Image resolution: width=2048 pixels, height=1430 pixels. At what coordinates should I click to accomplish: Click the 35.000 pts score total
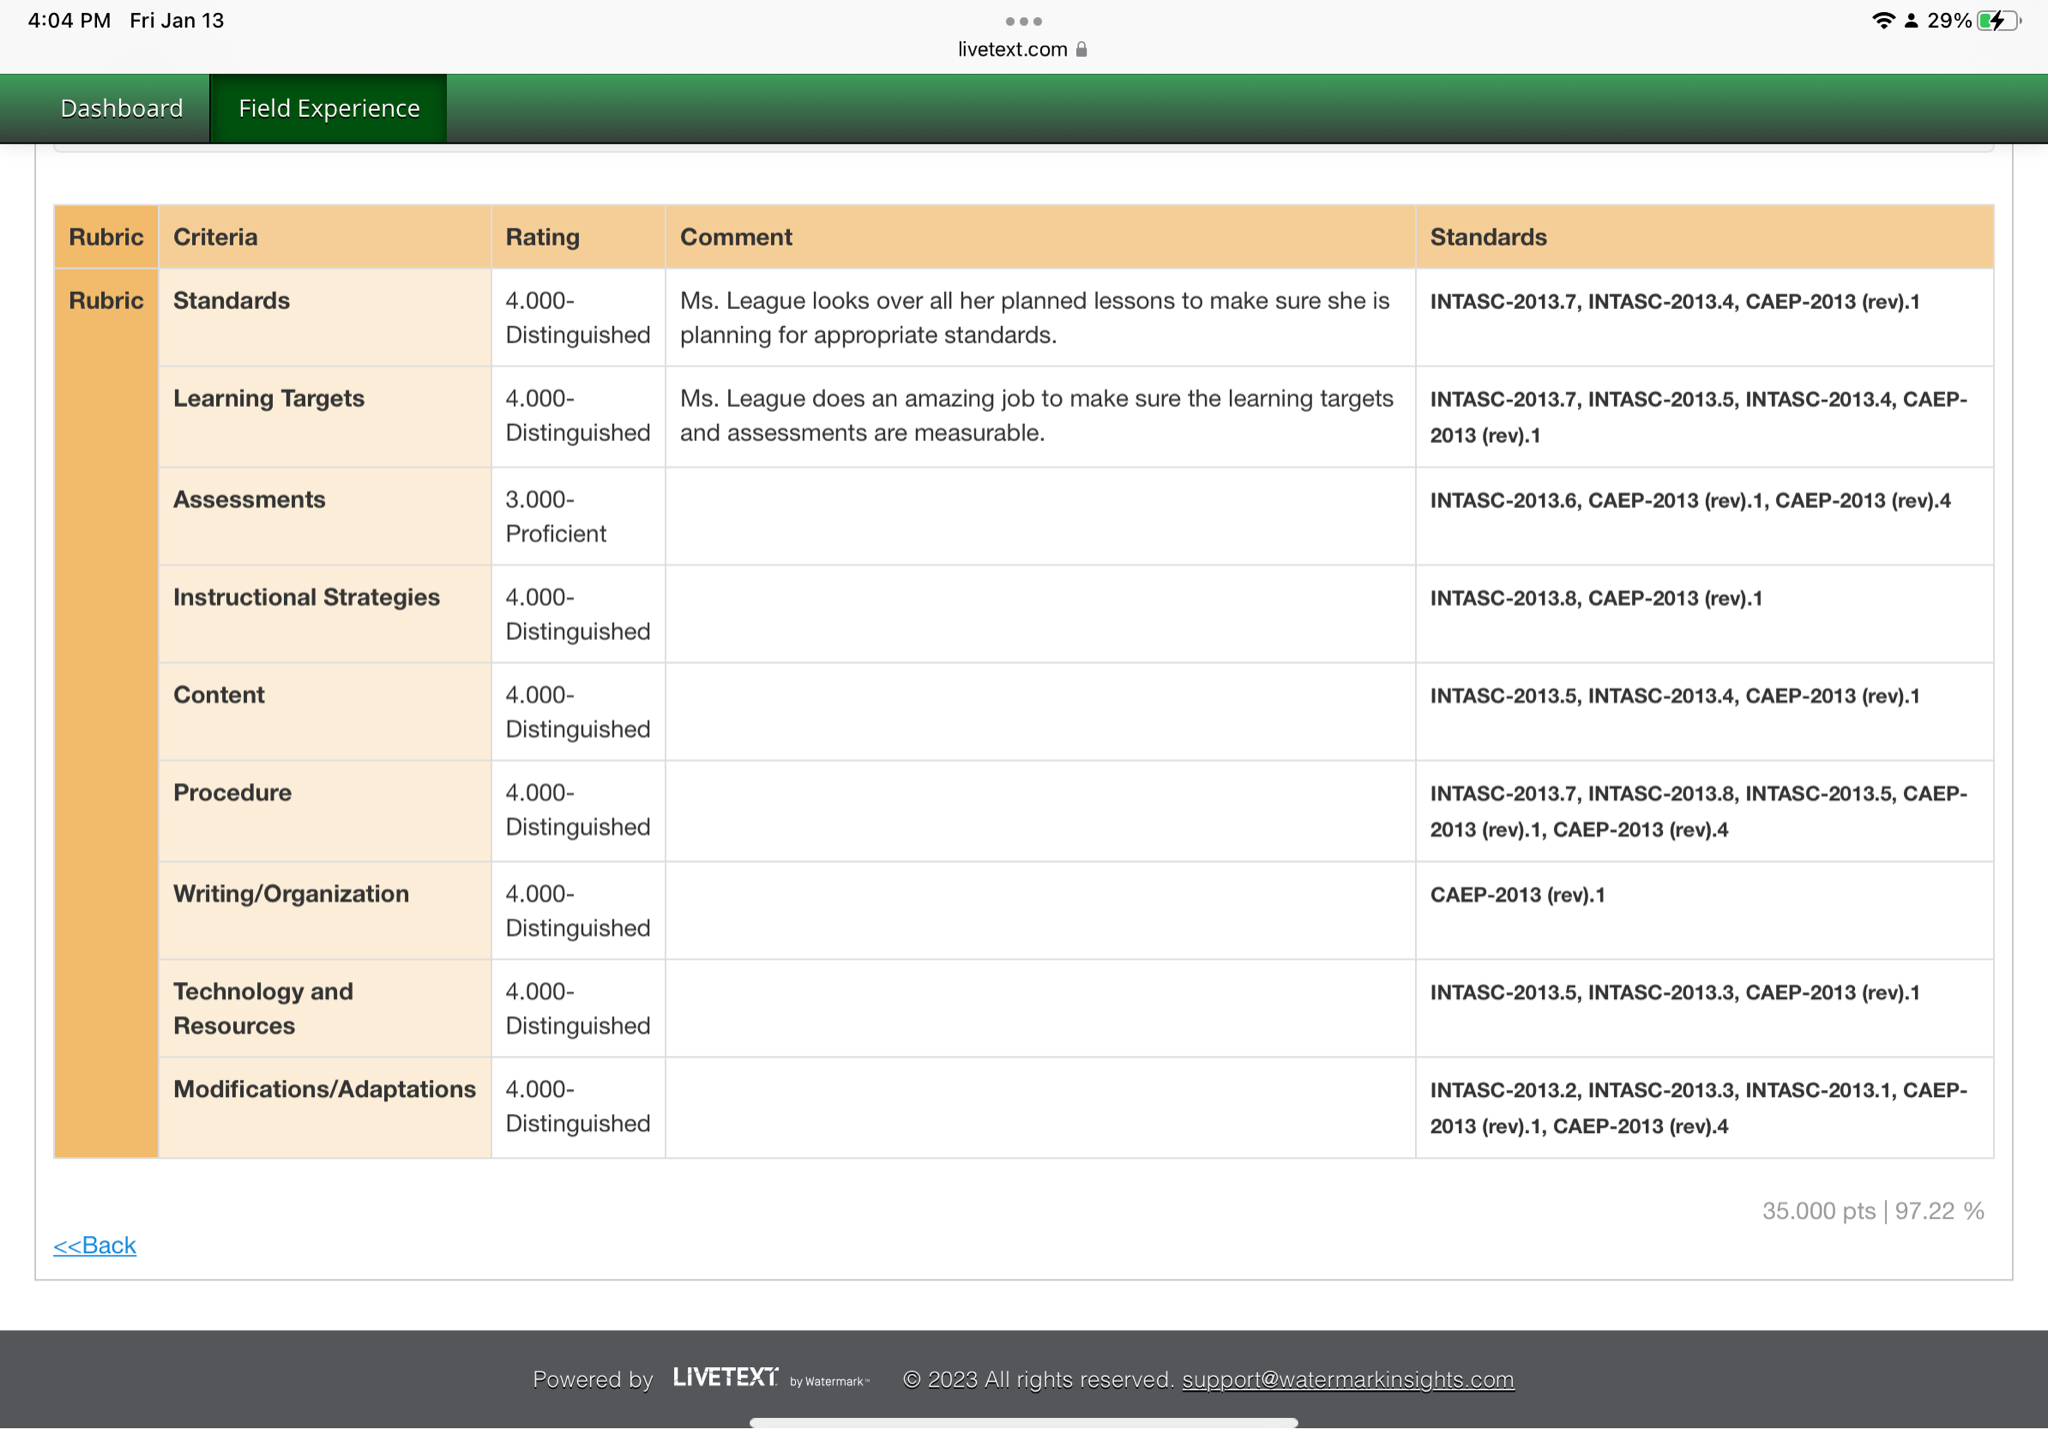1818,1211
